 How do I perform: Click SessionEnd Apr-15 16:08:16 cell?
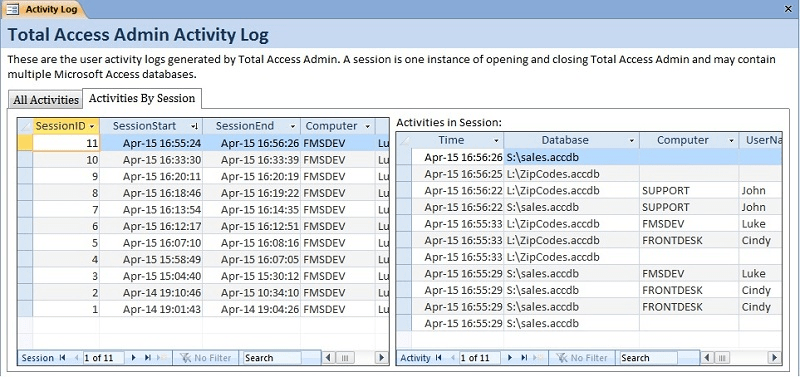(252, 243)
